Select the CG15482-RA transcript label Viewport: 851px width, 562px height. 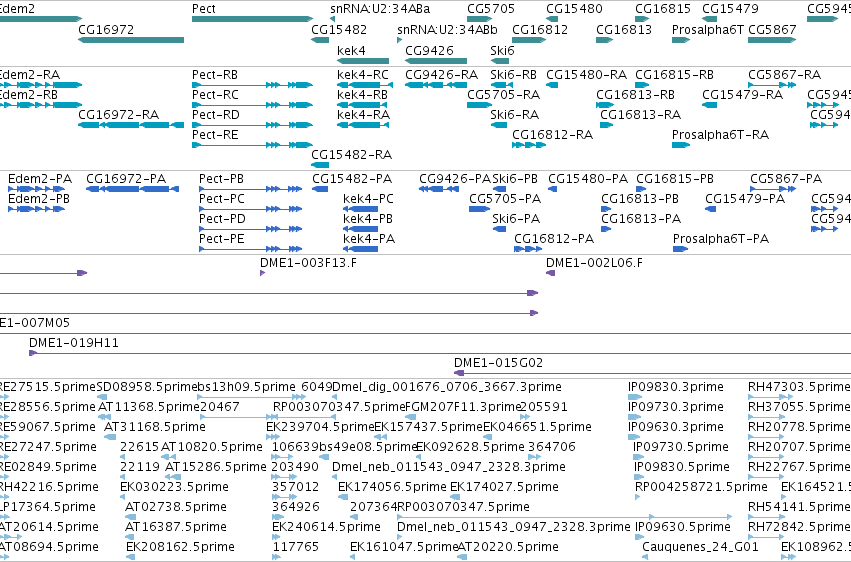[351, 155]
